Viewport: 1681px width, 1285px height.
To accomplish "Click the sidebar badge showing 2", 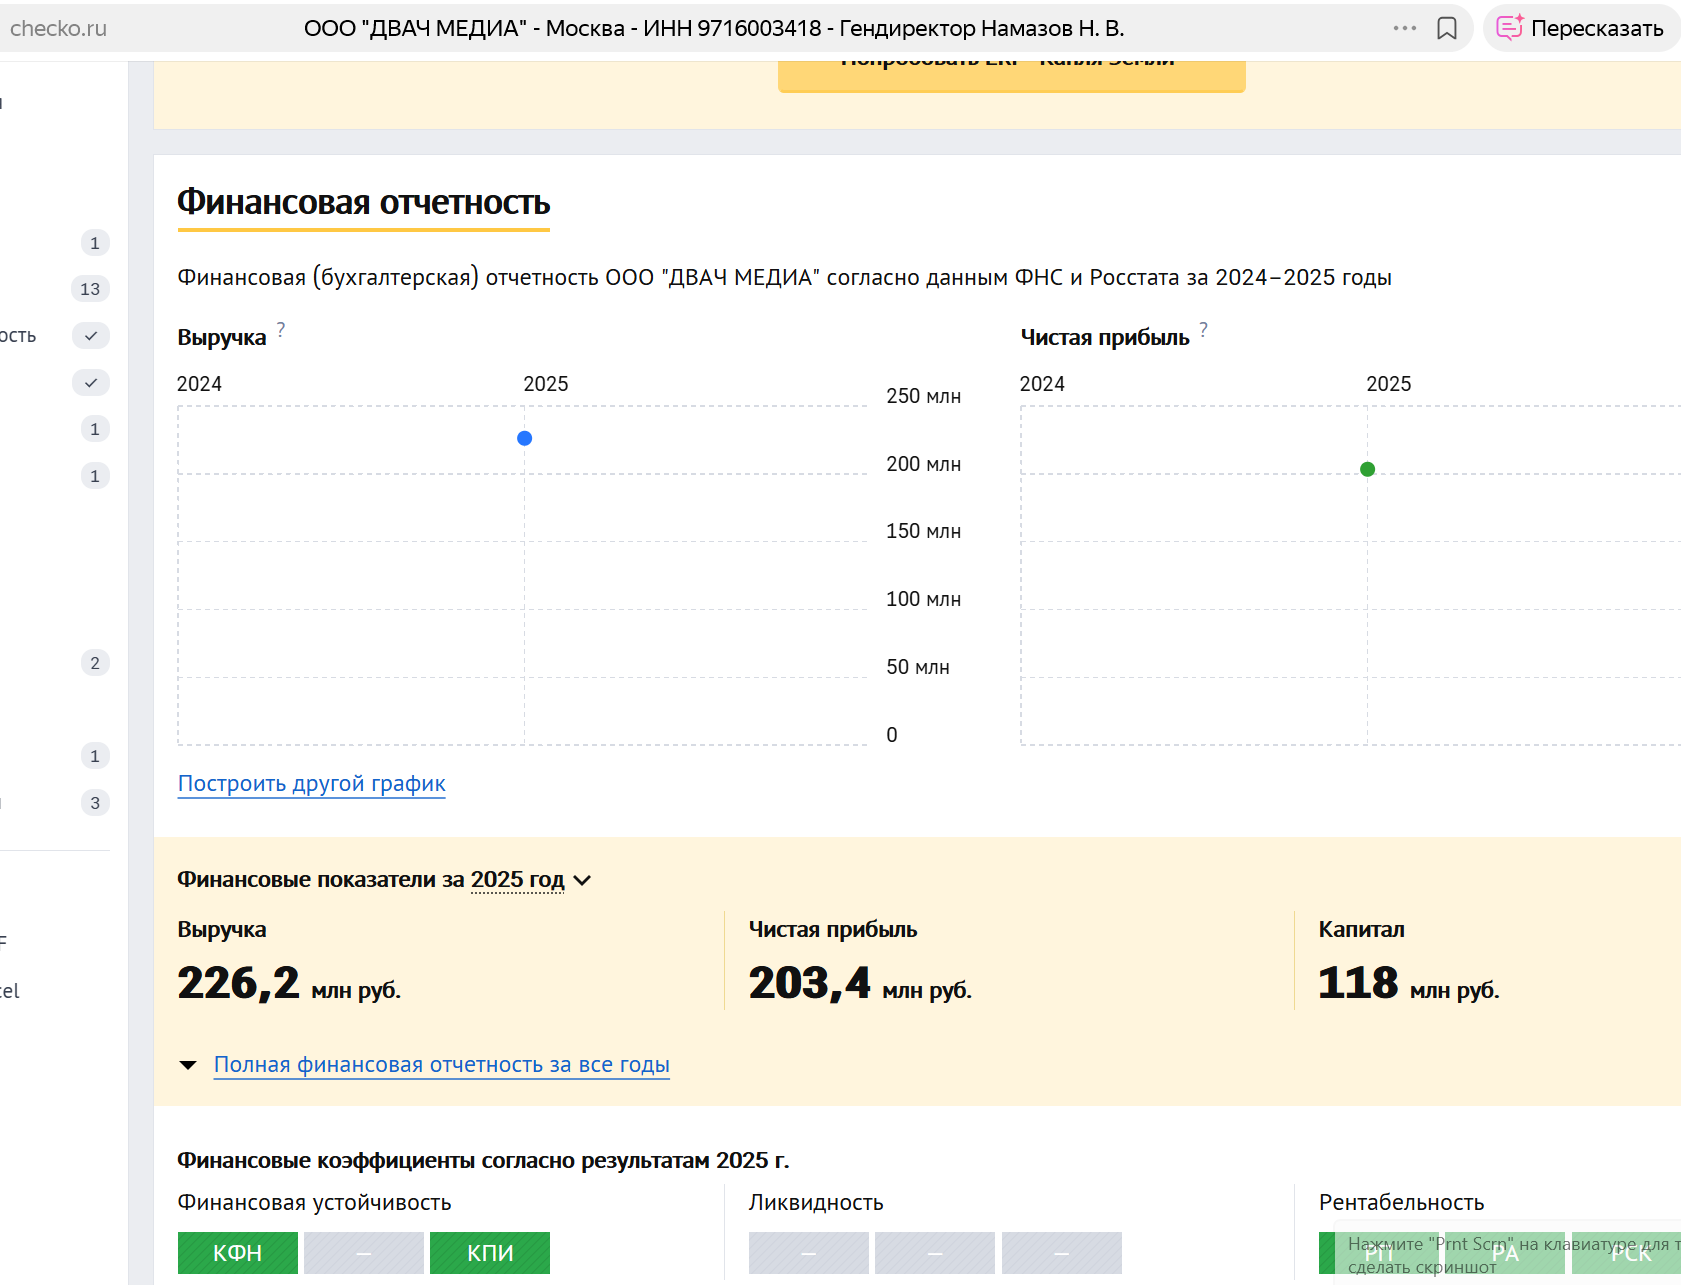I will pos(95,663).
